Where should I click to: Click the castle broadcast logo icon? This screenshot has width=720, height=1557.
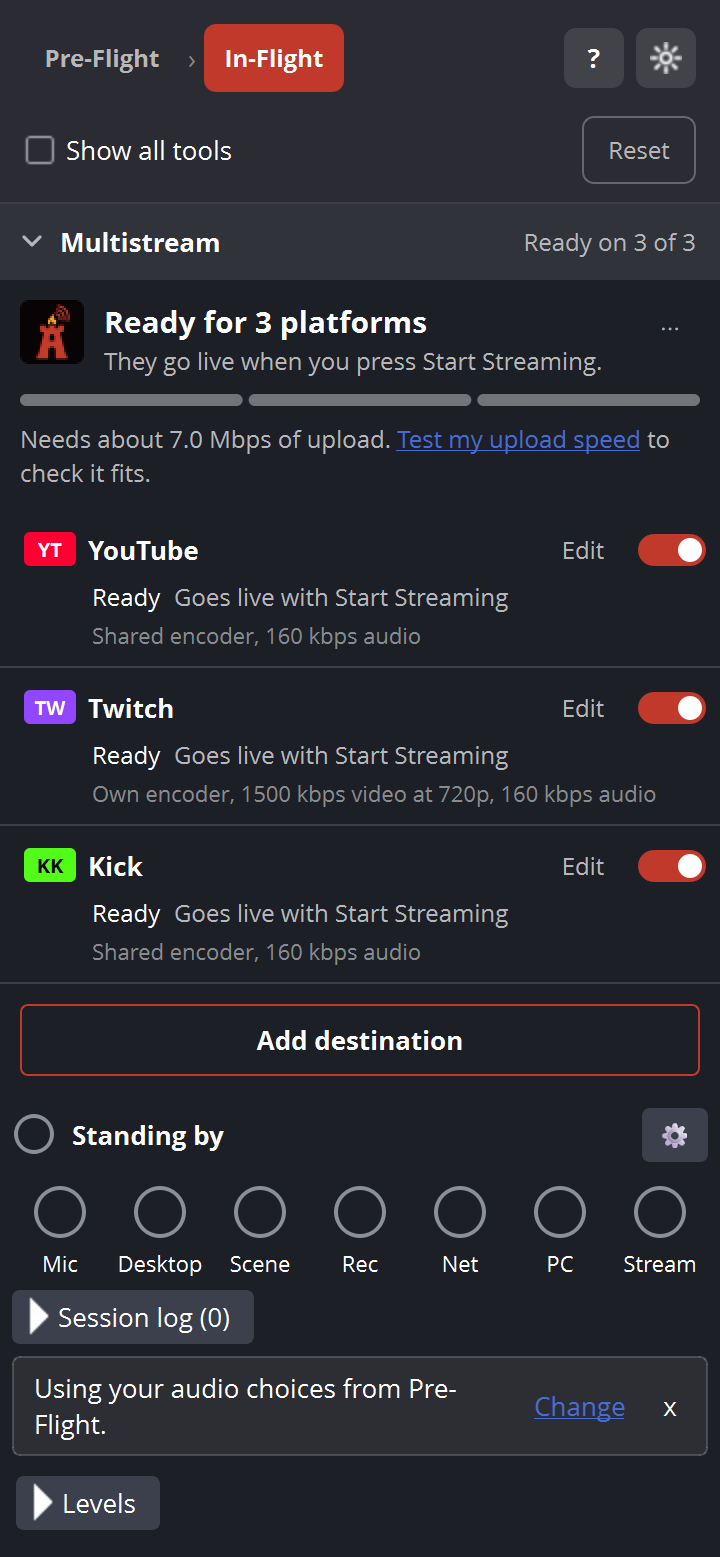click(52, 332)
